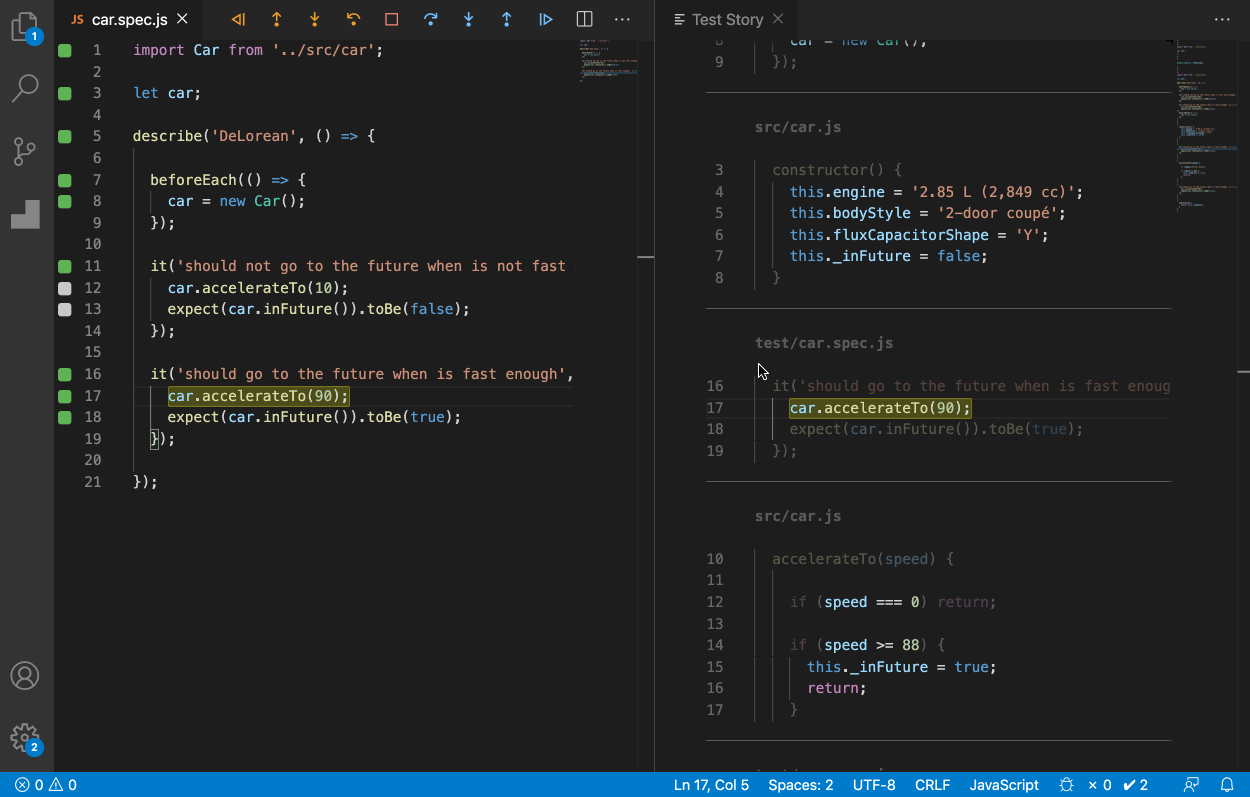This screenshot has height=797, width=1250.
Task: Click highlighted car.accelerateTo(90); in Test Story
Action: [880, 408]
